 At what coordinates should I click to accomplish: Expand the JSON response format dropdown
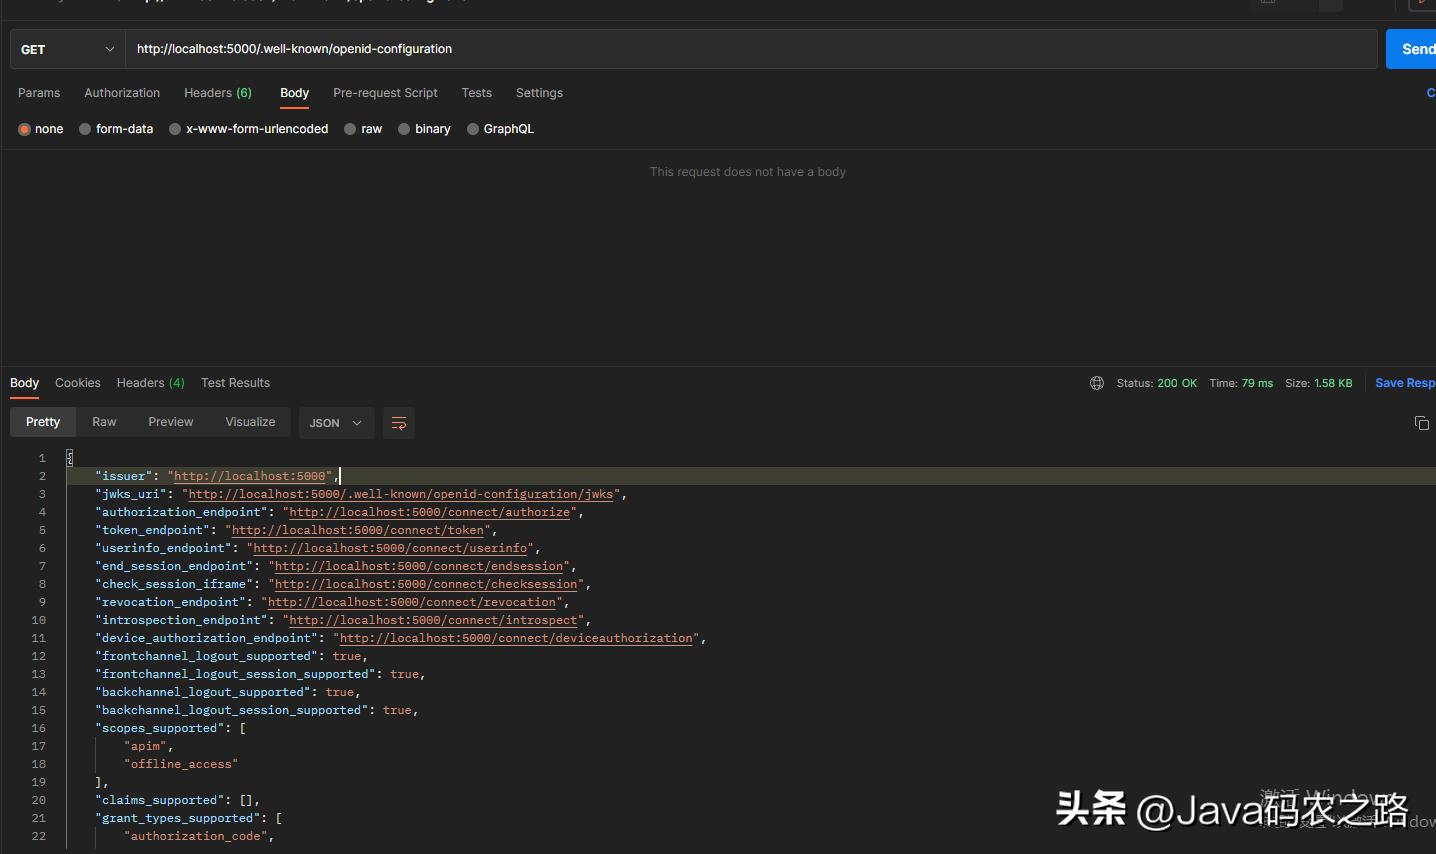pos(336,423)
